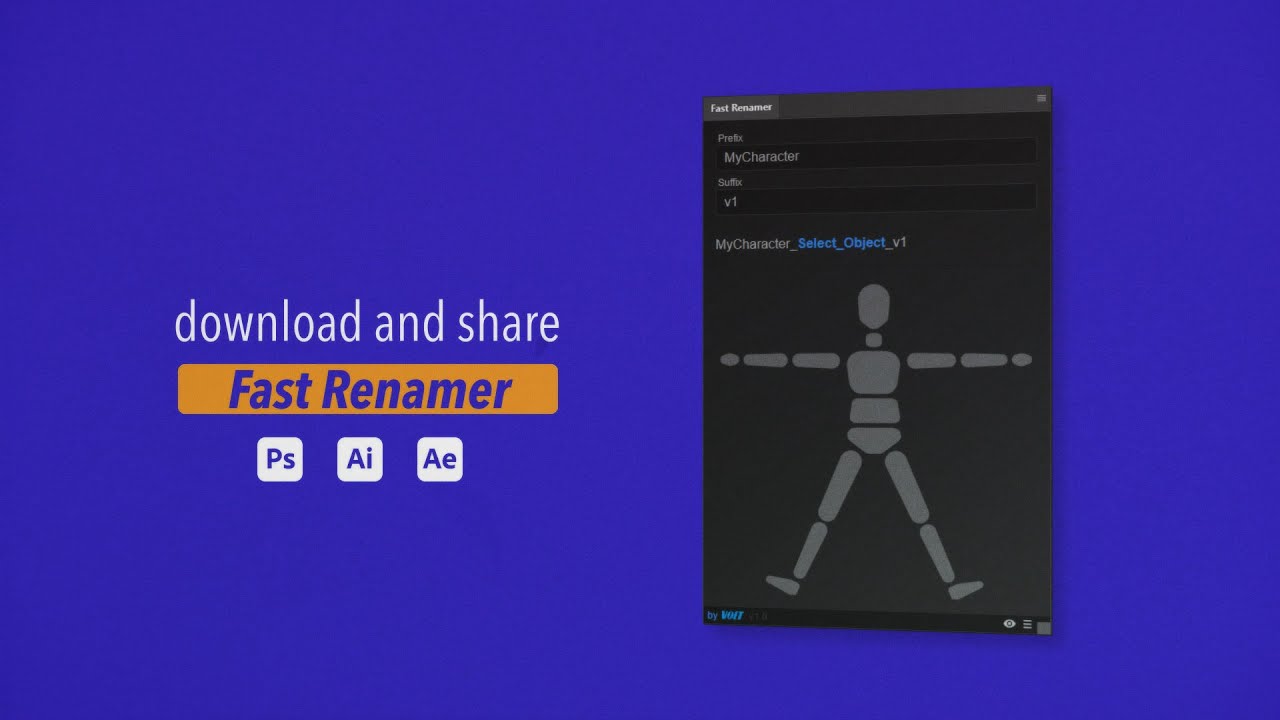Switch to the Fast Renamer tab
This screenshot has width=1280, height=720.
pos(741,108)
